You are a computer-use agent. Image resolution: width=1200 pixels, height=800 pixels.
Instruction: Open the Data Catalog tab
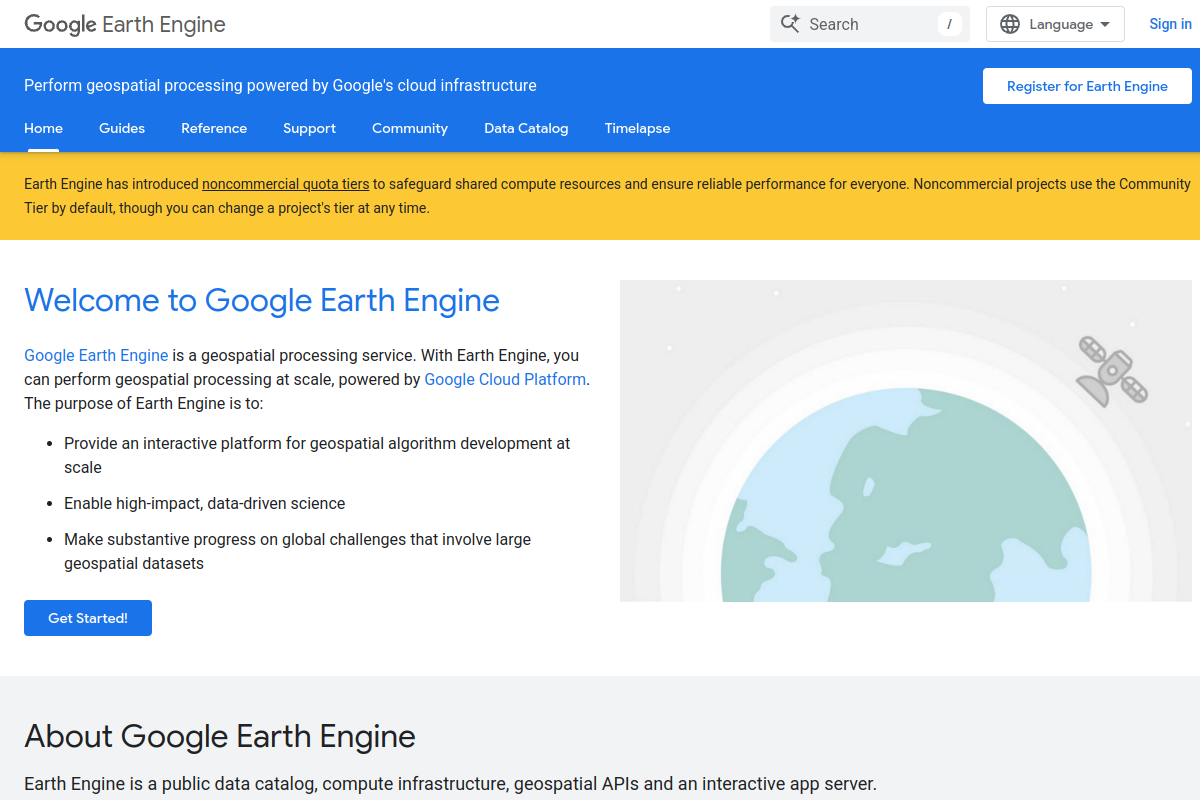click(x=526, y=128)
